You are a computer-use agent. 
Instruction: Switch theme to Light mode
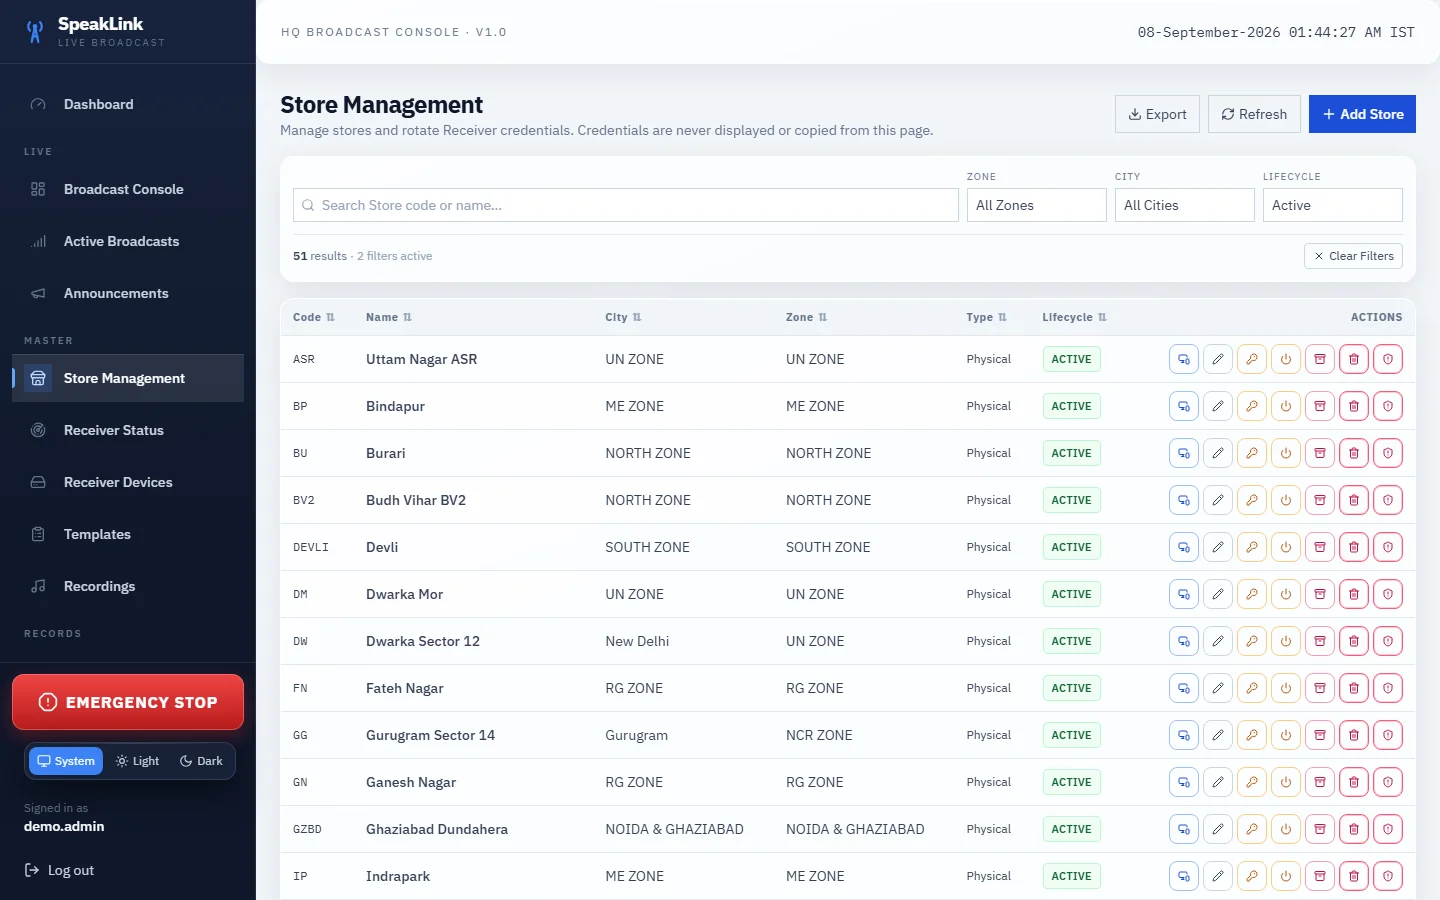138,761
